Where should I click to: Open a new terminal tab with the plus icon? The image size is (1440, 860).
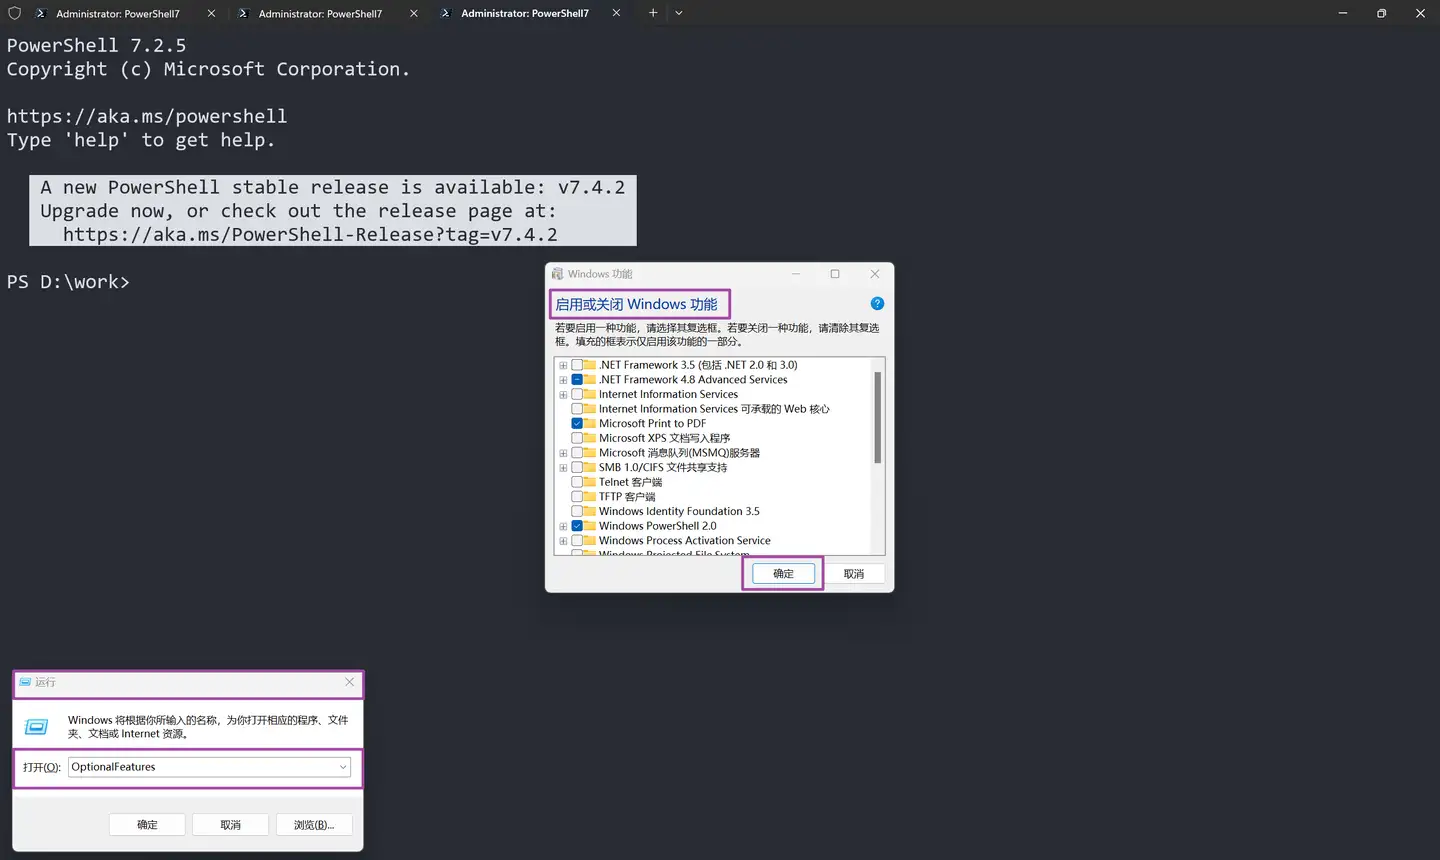(653, 13)
